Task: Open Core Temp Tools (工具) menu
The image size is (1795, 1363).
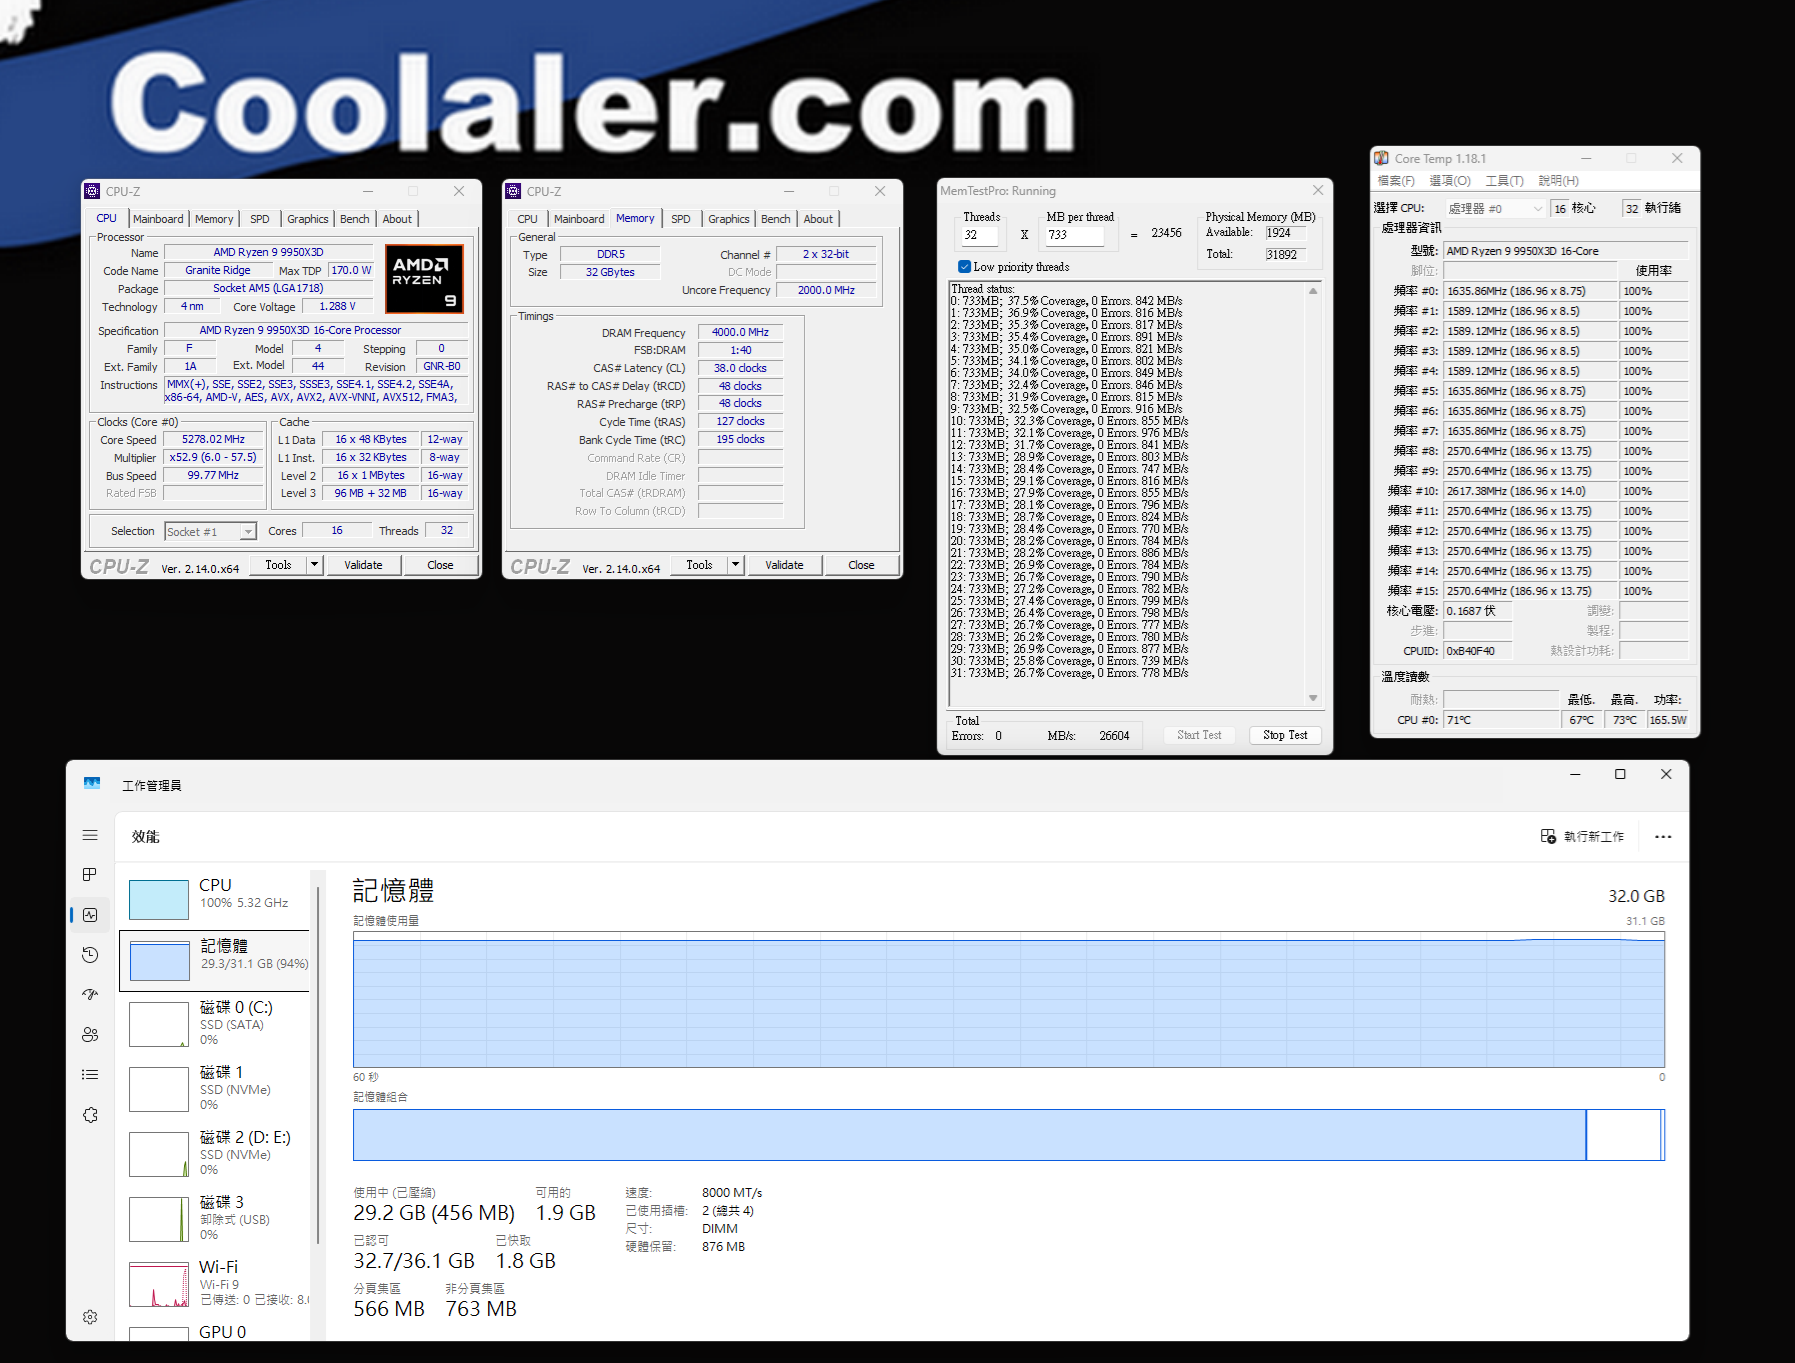Action: click(1504, 181)
